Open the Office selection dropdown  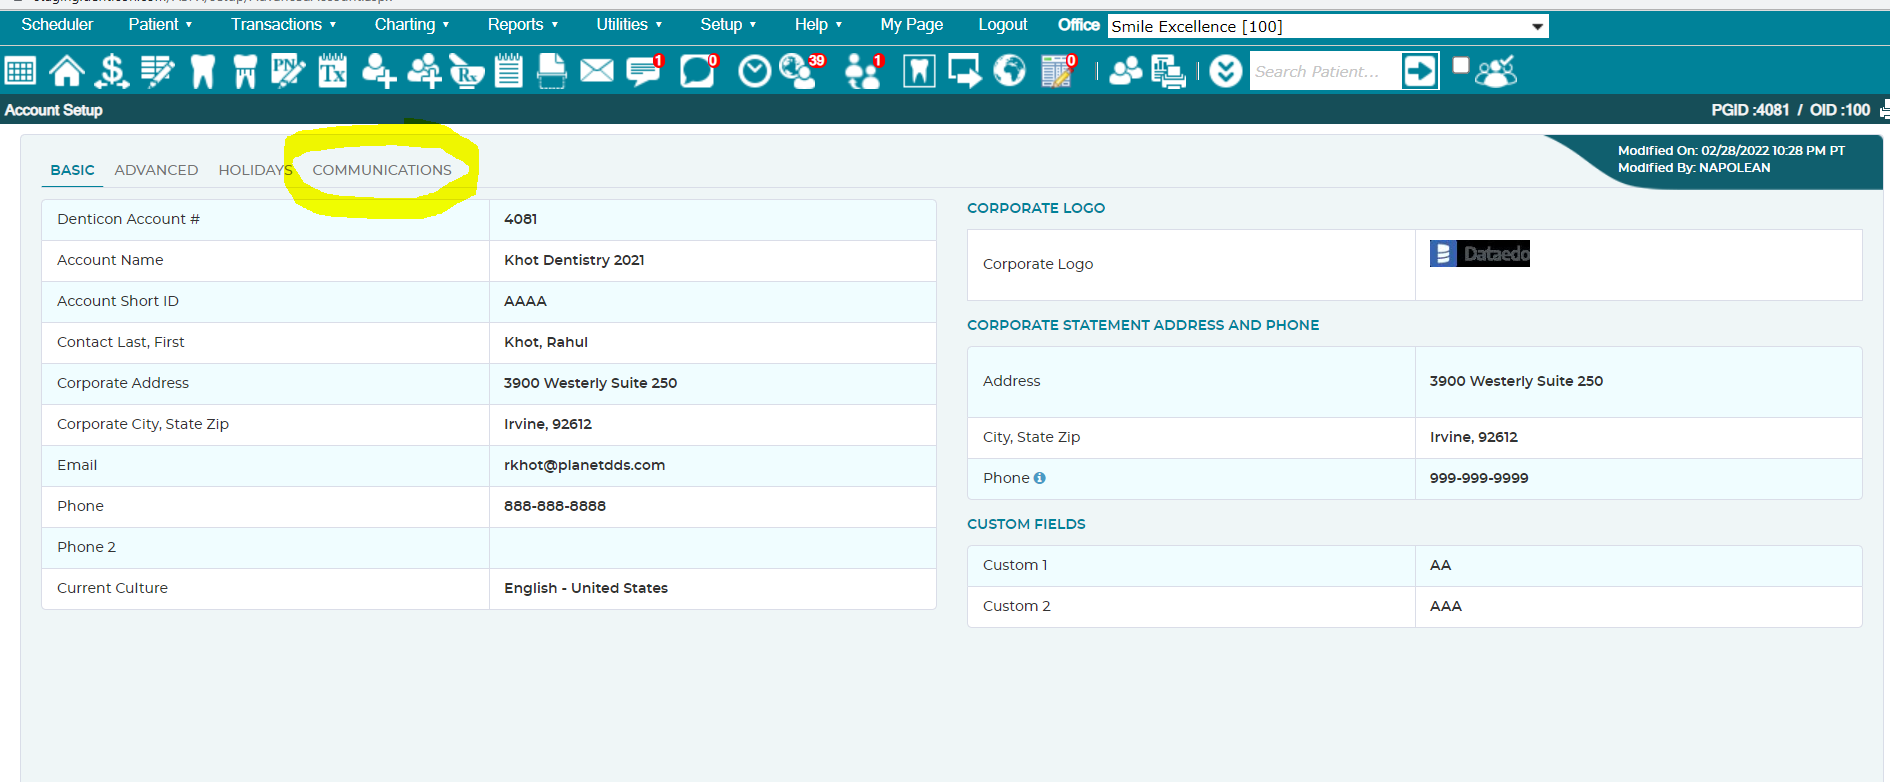1328,26
